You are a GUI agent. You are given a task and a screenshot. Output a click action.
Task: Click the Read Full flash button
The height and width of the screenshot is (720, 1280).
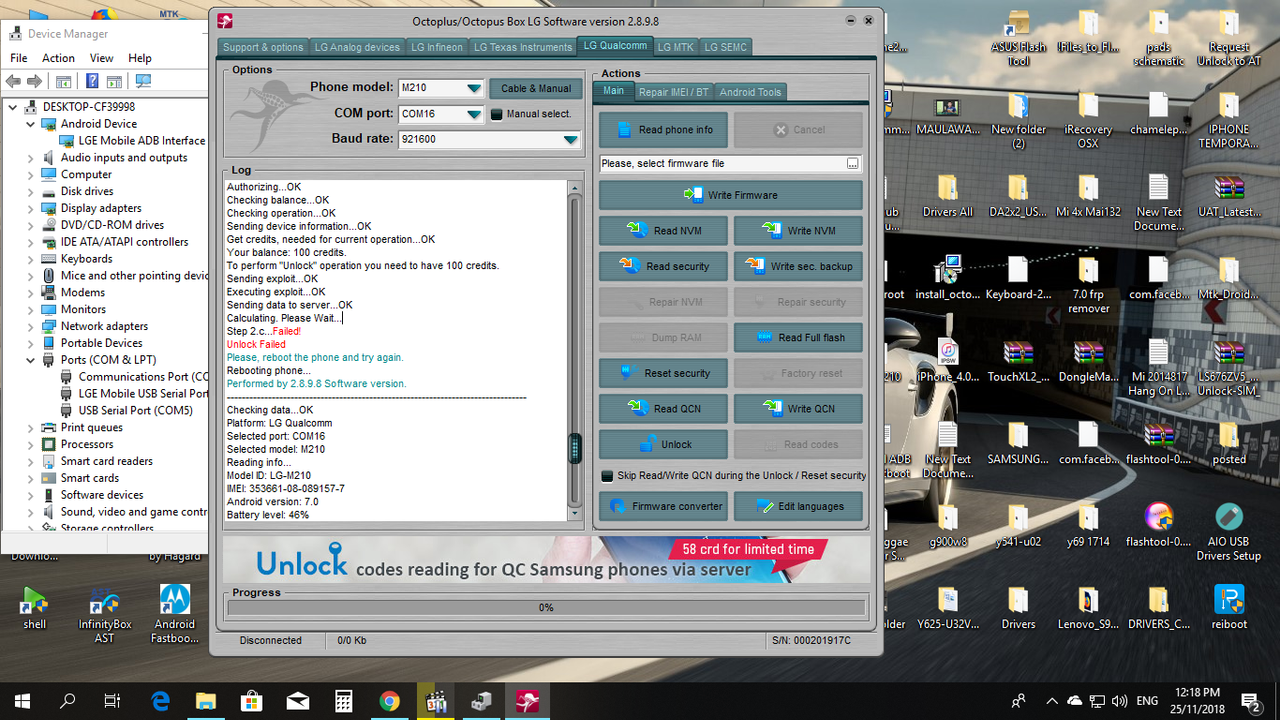[798, 337]
